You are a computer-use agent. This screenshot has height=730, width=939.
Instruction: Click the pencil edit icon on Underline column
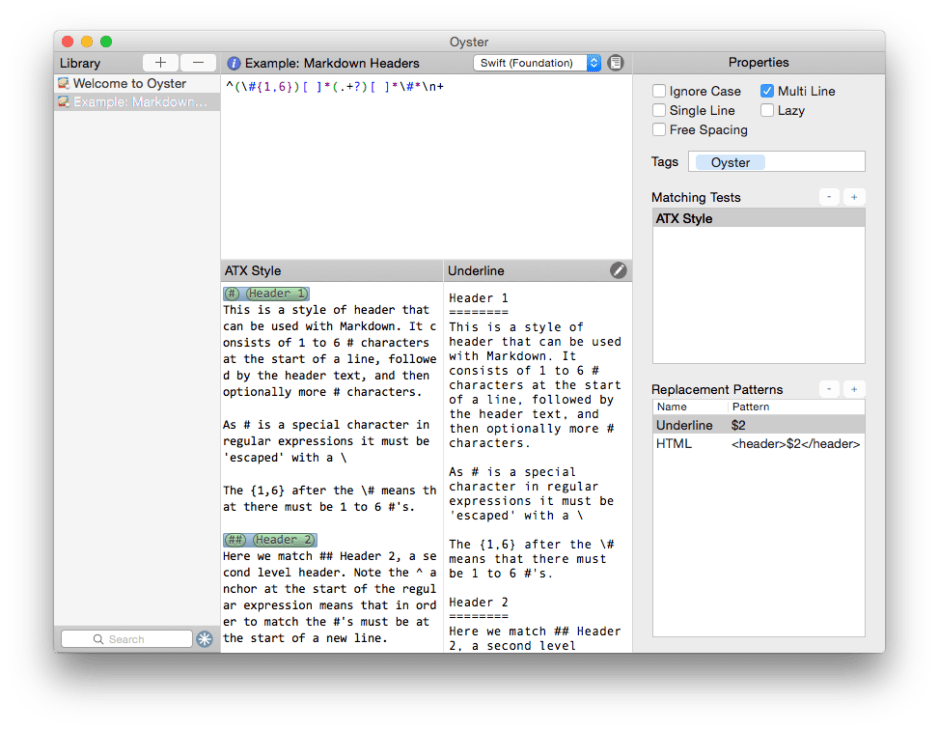click(x=618, y=270)
